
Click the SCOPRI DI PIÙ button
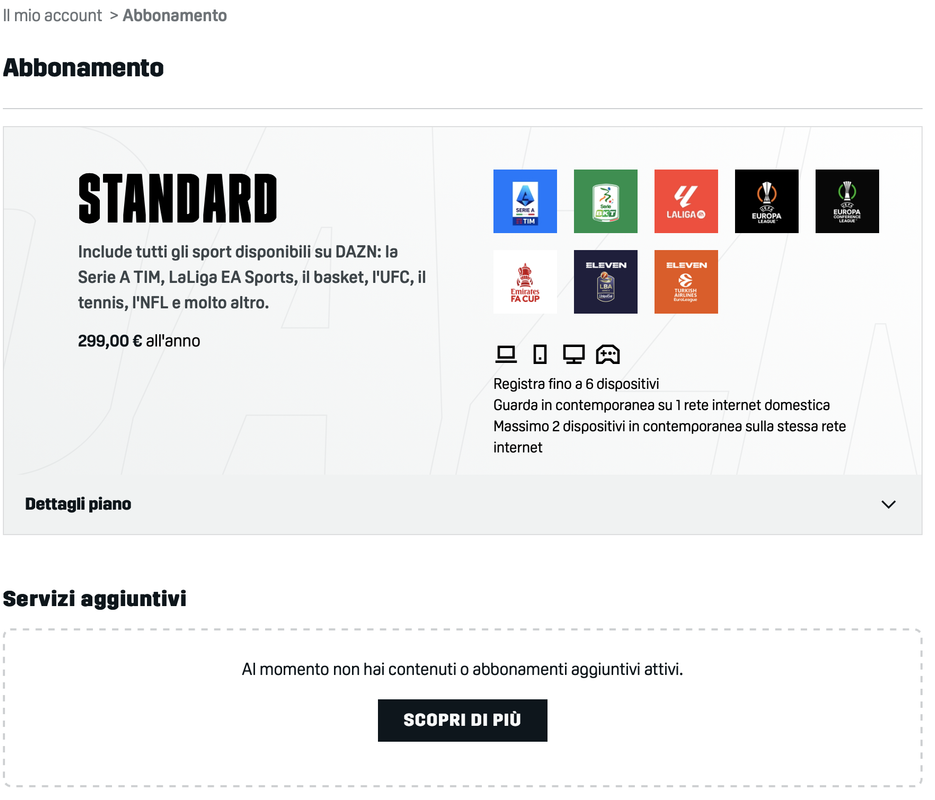[x=462, y=720]
